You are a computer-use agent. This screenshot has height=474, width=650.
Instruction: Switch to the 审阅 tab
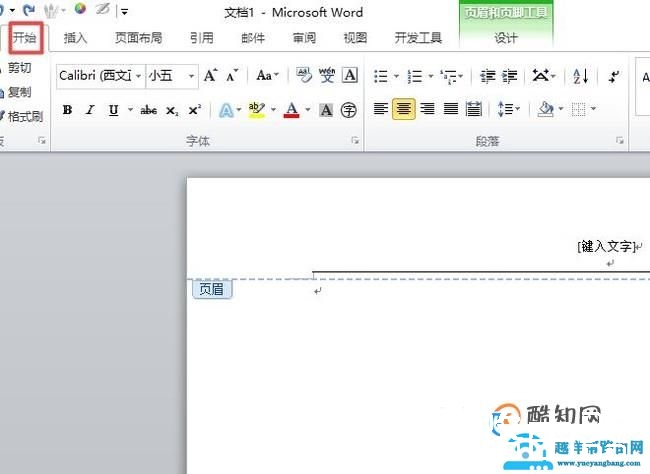pyautogui.click(x=304, y=38)
